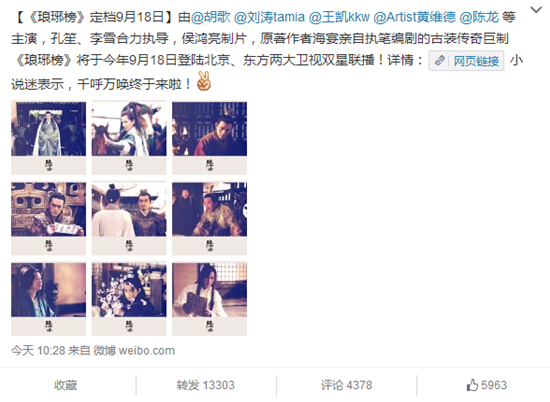Open thumbnail of figure holding bamboo slips

pos(209,299)
